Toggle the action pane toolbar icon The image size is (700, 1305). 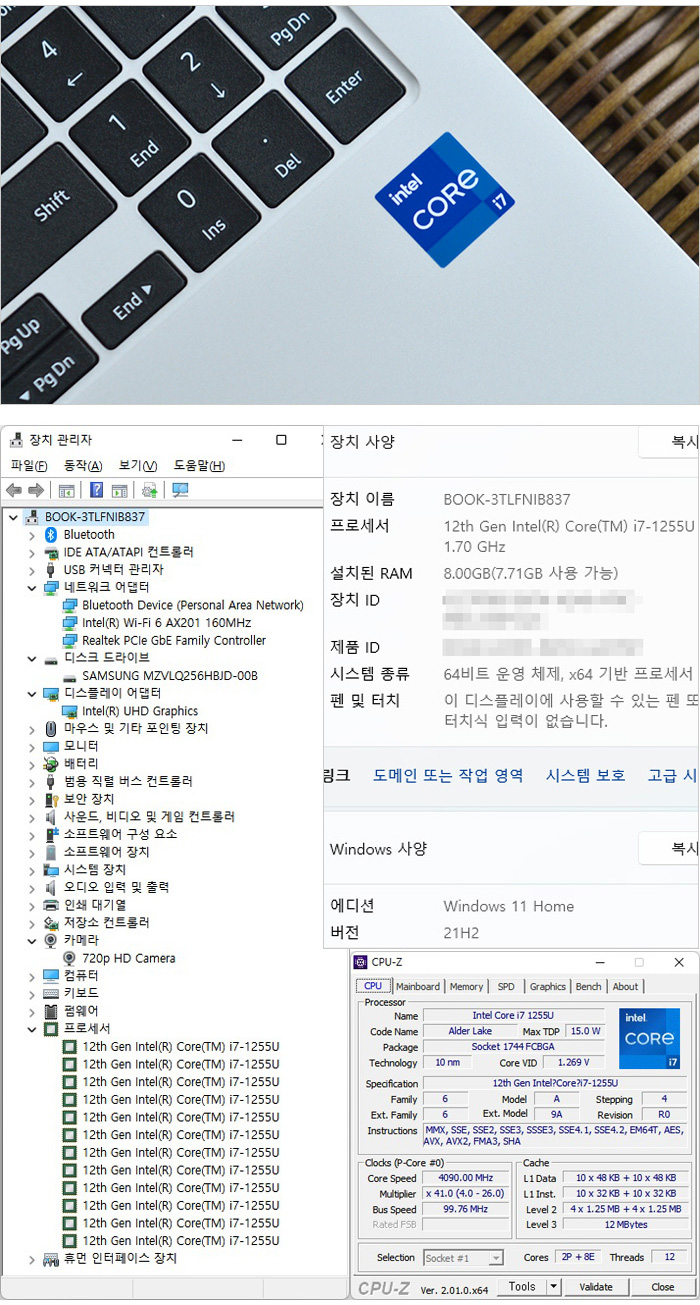(119, 490)
